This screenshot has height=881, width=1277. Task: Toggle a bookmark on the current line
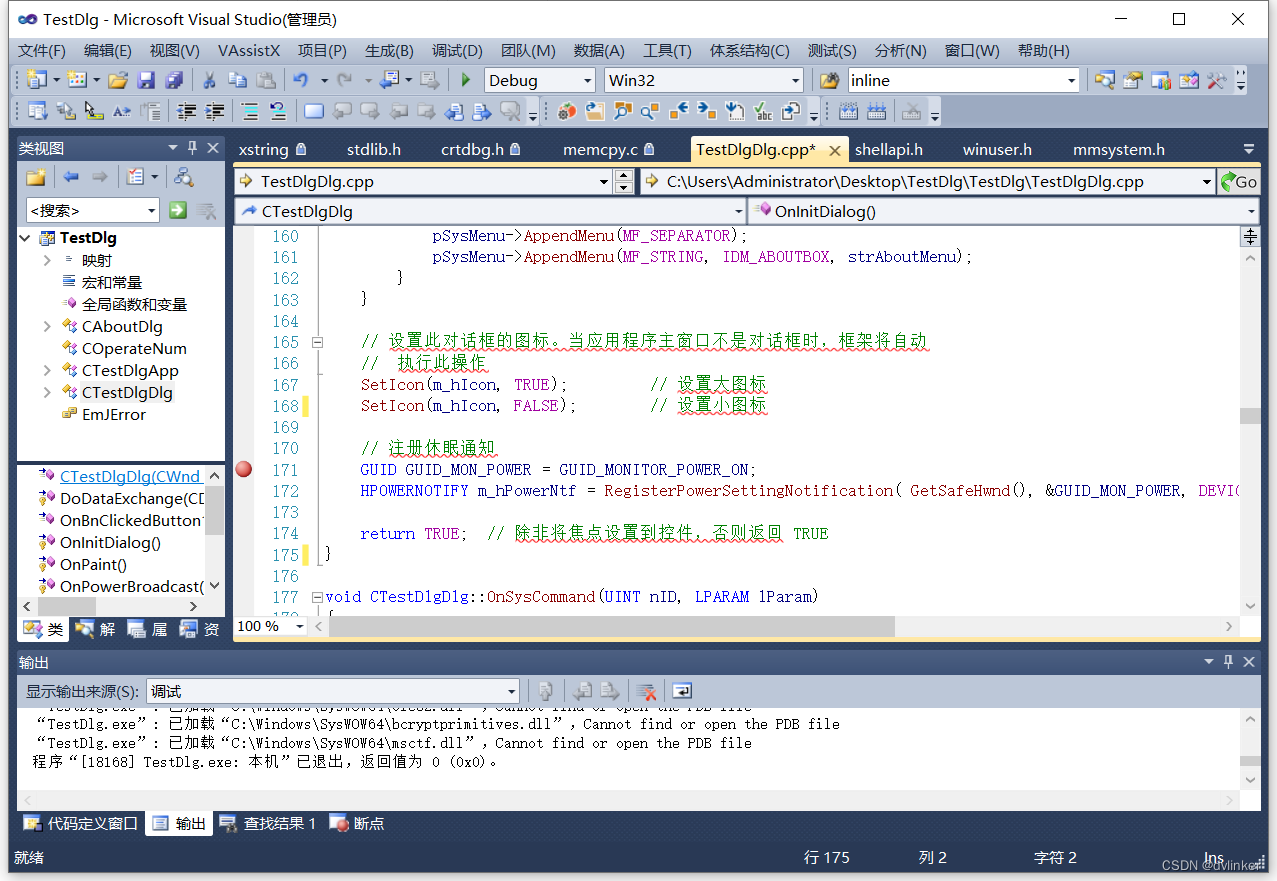(314, 111)
